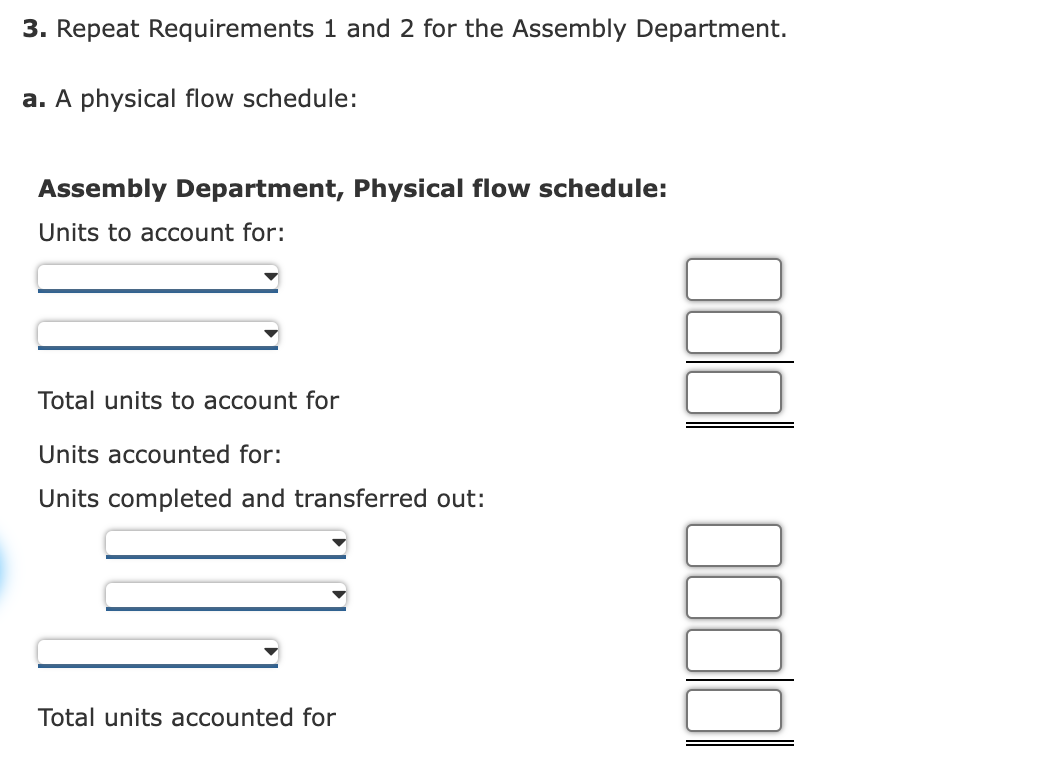Select the input box beside the second dropdown
The width and height of the screenshot is (1054, 772).
733,332
